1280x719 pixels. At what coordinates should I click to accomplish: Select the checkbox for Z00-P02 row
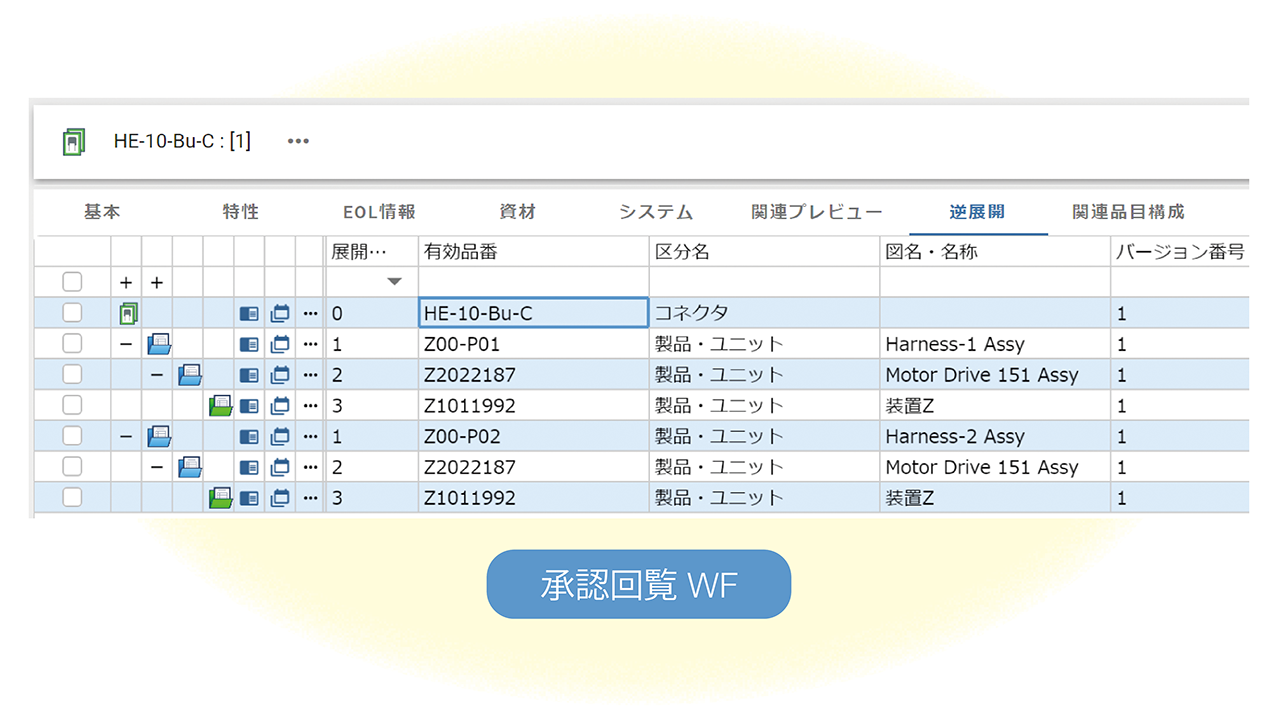click(x=72, y=437)
